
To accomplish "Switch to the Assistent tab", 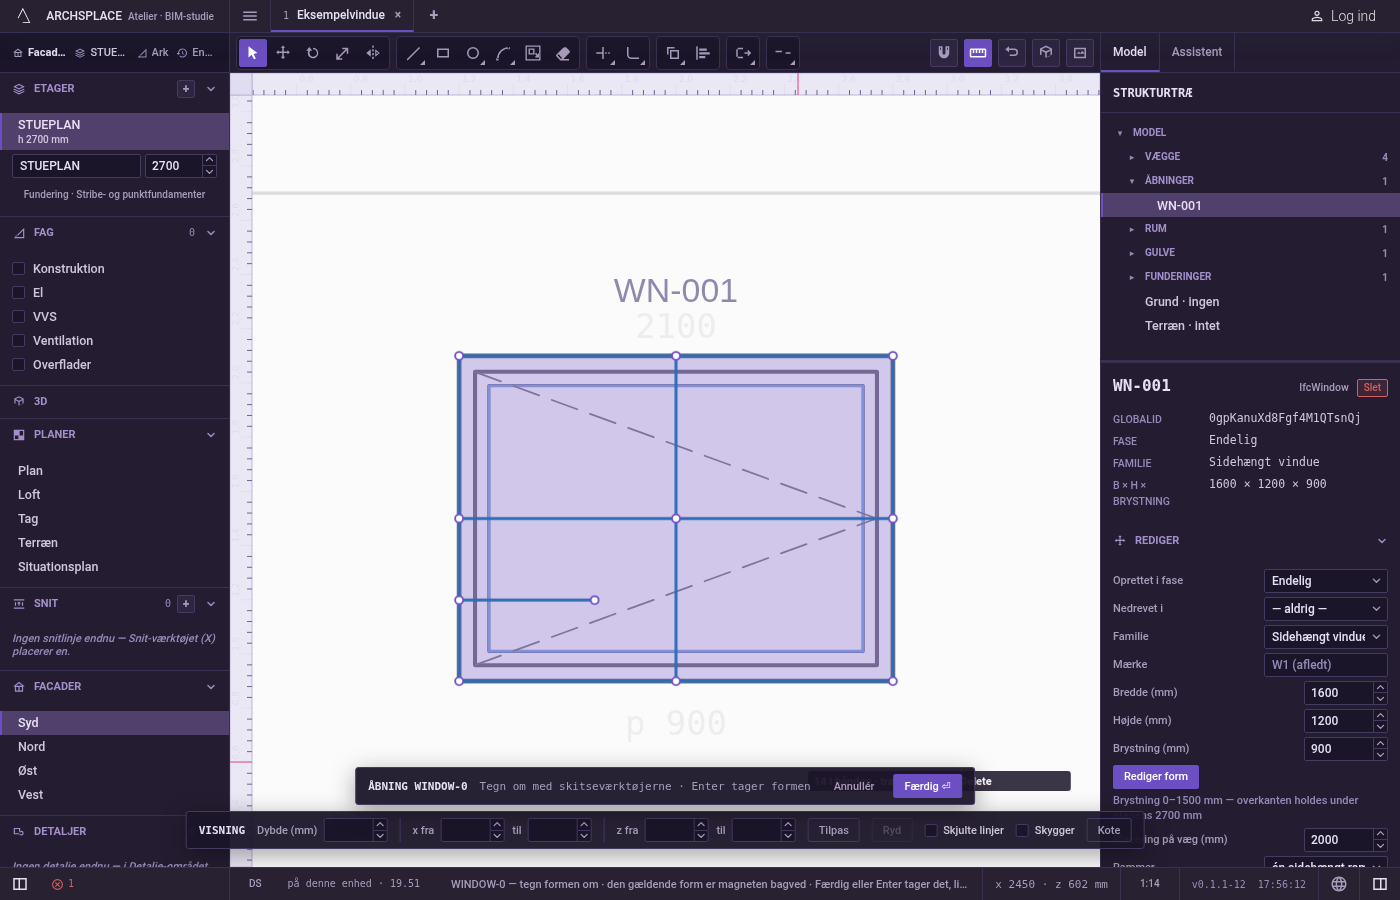I will 1197,52.
